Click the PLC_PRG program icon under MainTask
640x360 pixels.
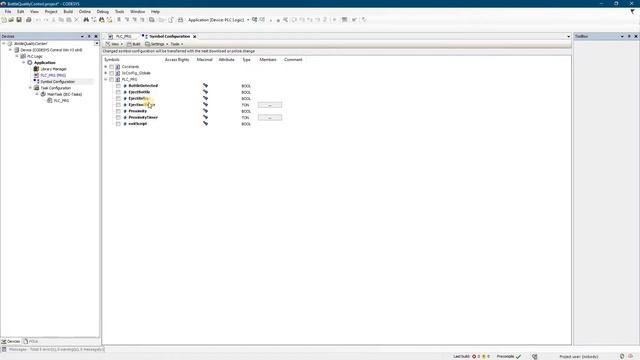coord(50,100)
